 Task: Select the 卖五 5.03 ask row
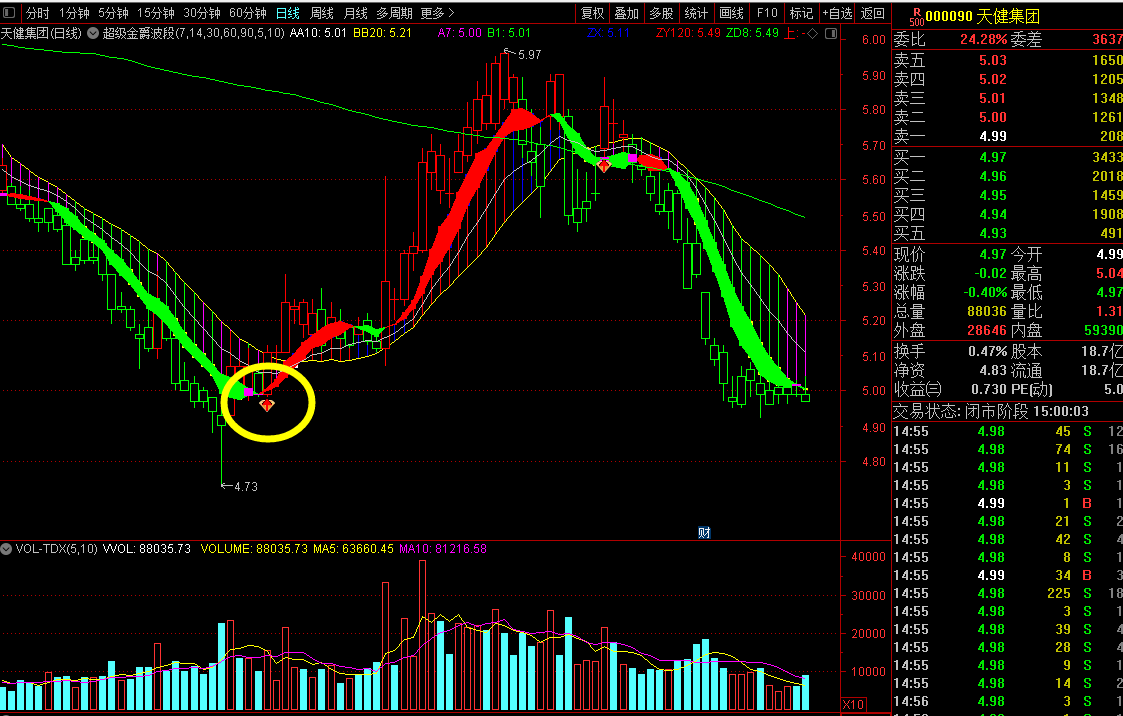1008,60
